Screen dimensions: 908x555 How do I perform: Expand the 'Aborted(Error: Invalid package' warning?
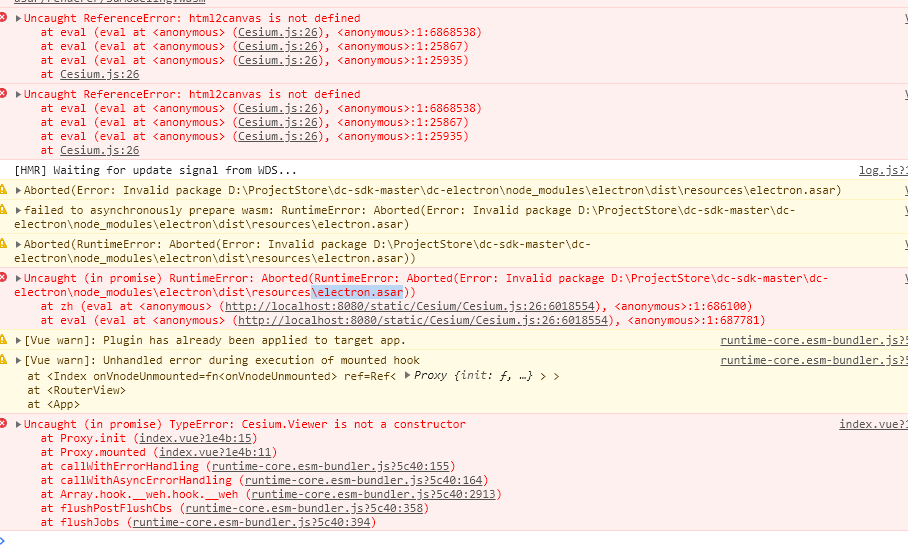point(18,191)
